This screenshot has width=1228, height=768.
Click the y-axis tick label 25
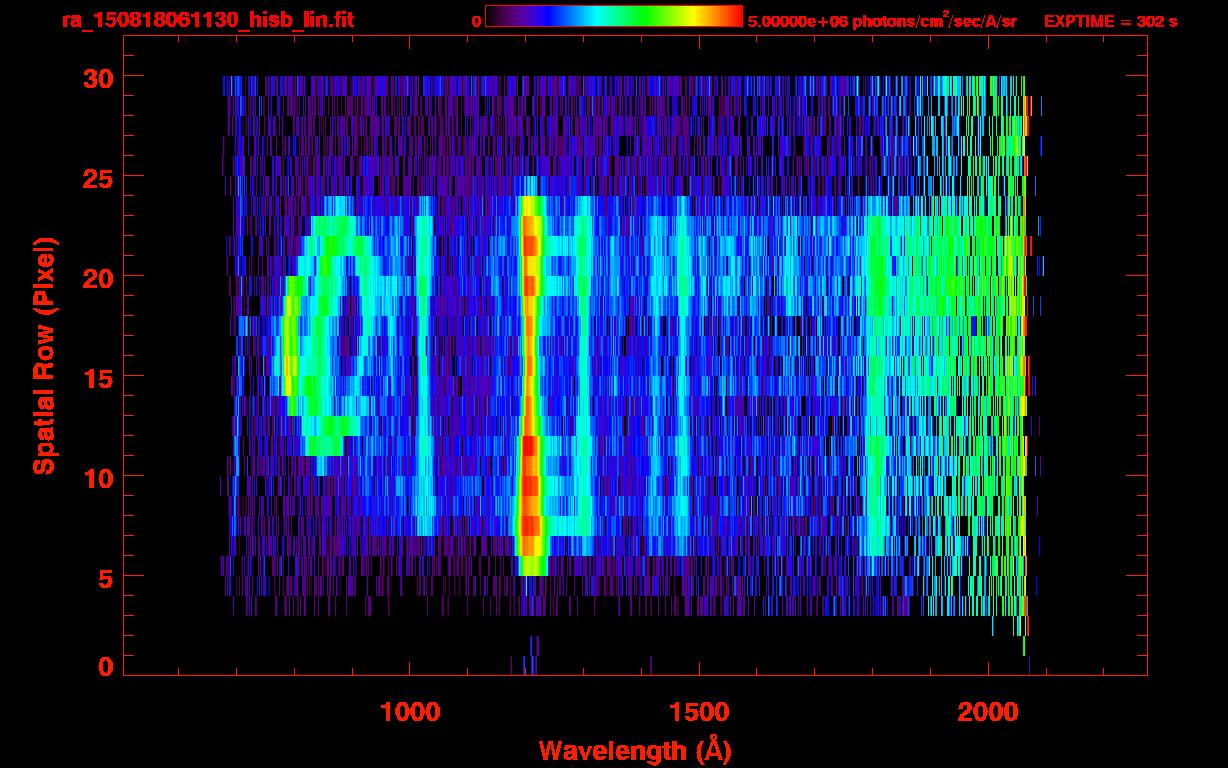[97, 177]
